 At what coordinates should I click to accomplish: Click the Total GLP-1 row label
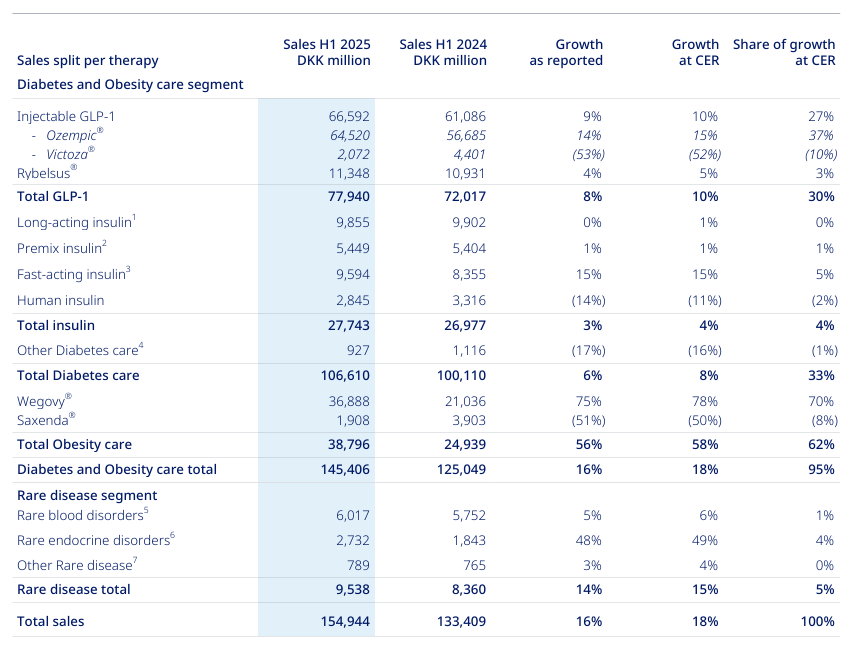pyautogui.click(x=53, y=197)
